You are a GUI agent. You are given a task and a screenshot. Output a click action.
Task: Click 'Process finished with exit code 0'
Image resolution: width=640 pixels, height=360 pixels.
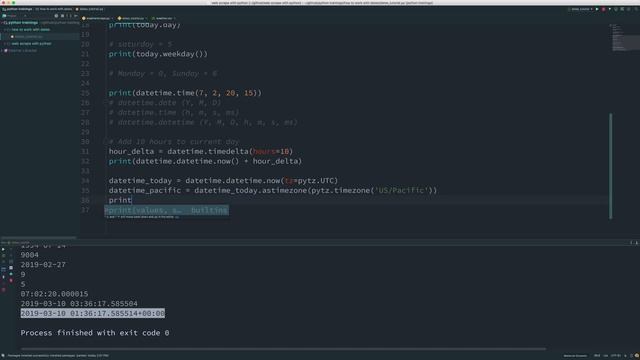(95, 333)
